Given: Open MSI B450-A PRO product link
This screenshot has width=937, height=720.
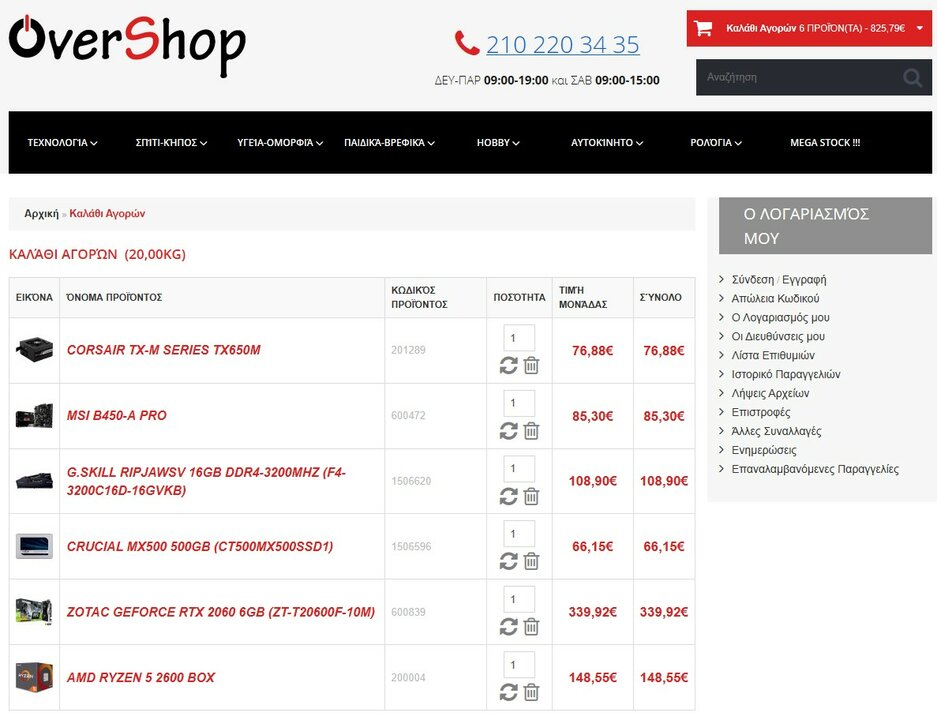Looking at the screenshot, I should coord(117,415).
